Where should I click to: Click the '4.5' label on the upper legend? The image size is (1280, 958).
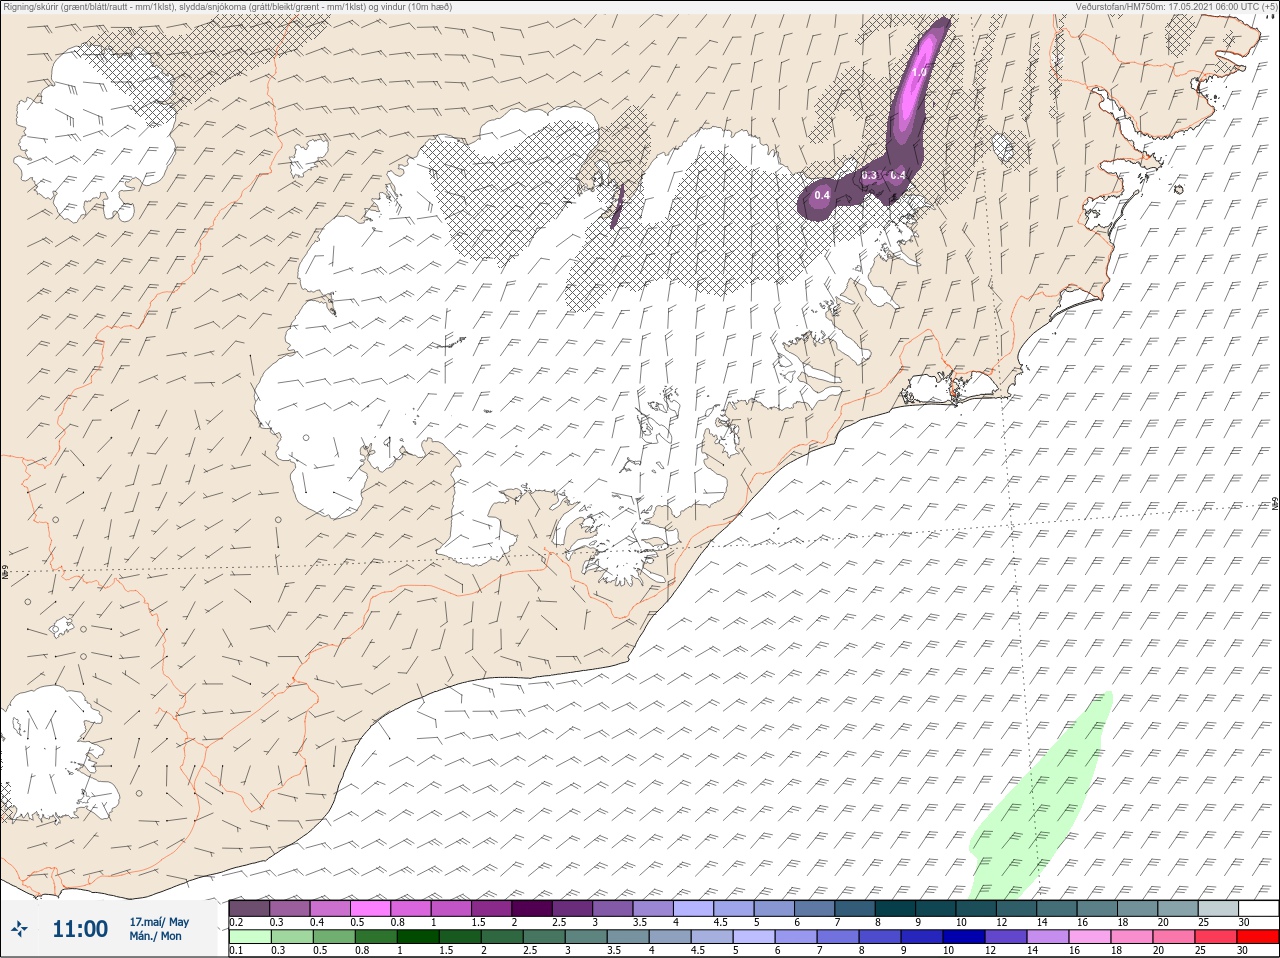pyautogui.click(x=721, y=922)
